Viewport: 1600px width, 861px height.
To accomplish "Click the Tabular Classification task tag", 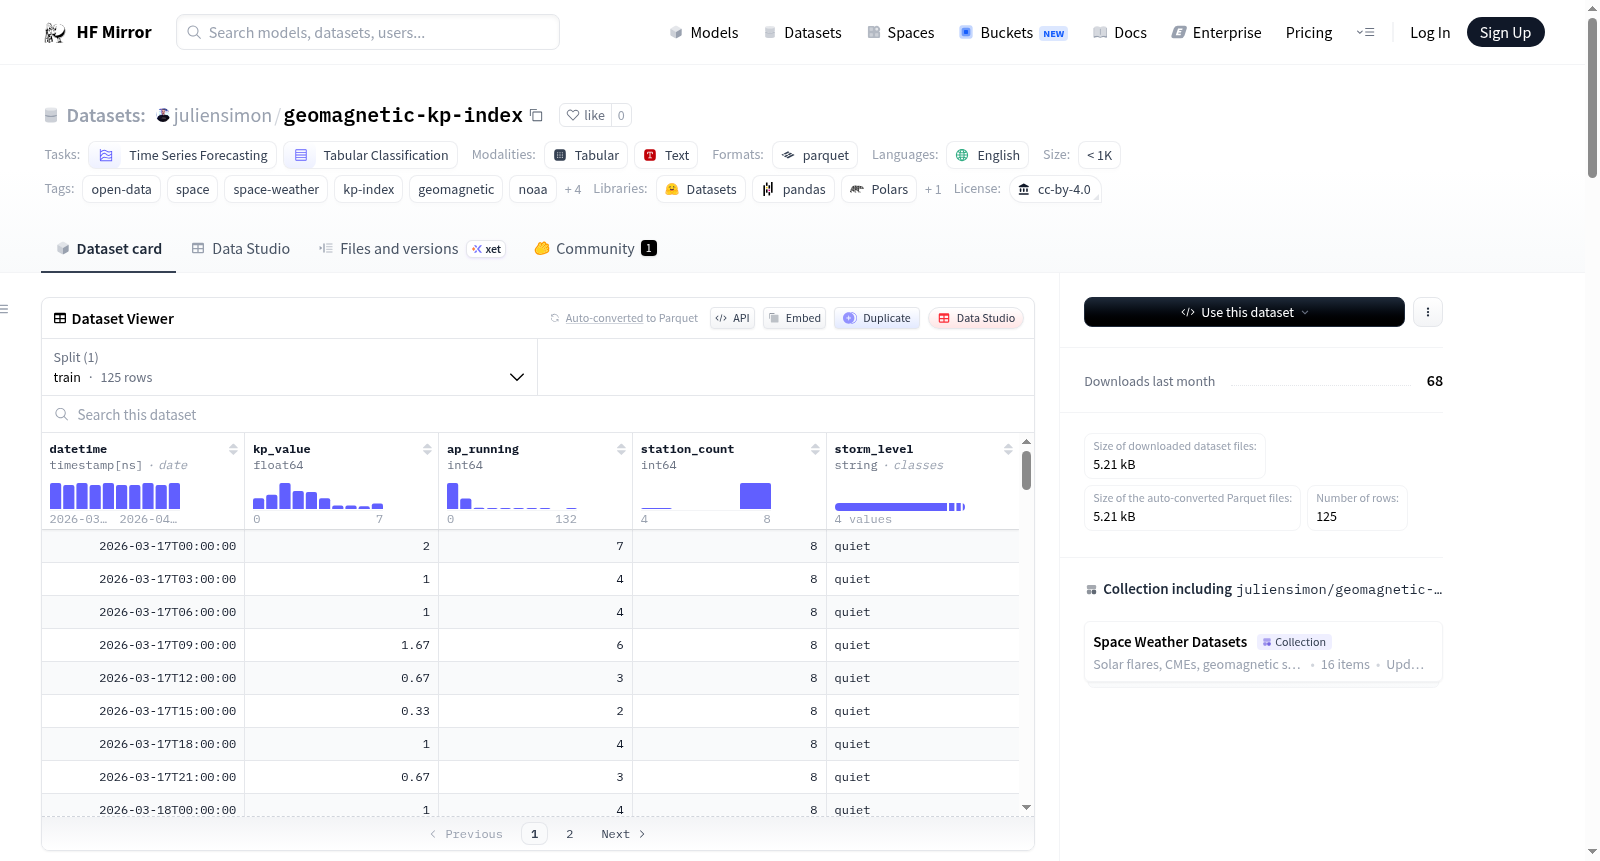I will tap(370, 155).
